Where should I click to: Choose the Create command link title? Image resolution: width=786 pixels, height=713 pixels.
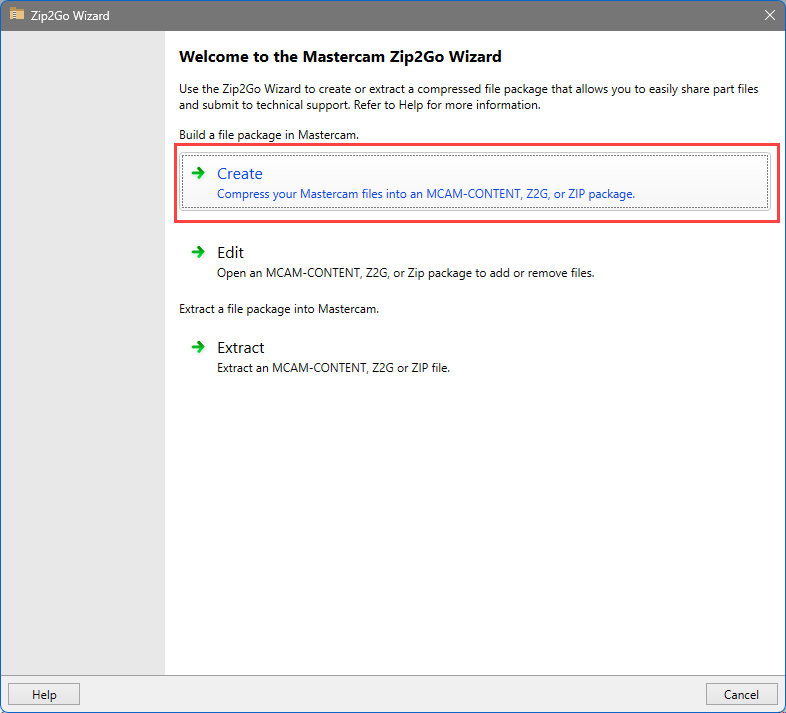click(x=240, y=173)
